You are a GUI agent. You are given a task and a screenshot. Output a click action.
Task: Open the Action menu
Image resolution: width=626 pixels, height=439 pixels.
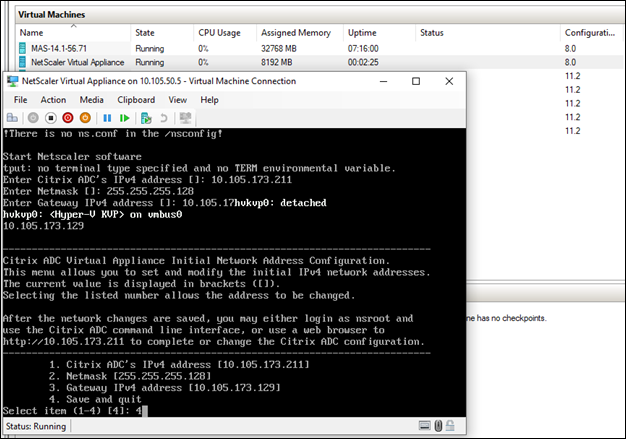point(53,100)
